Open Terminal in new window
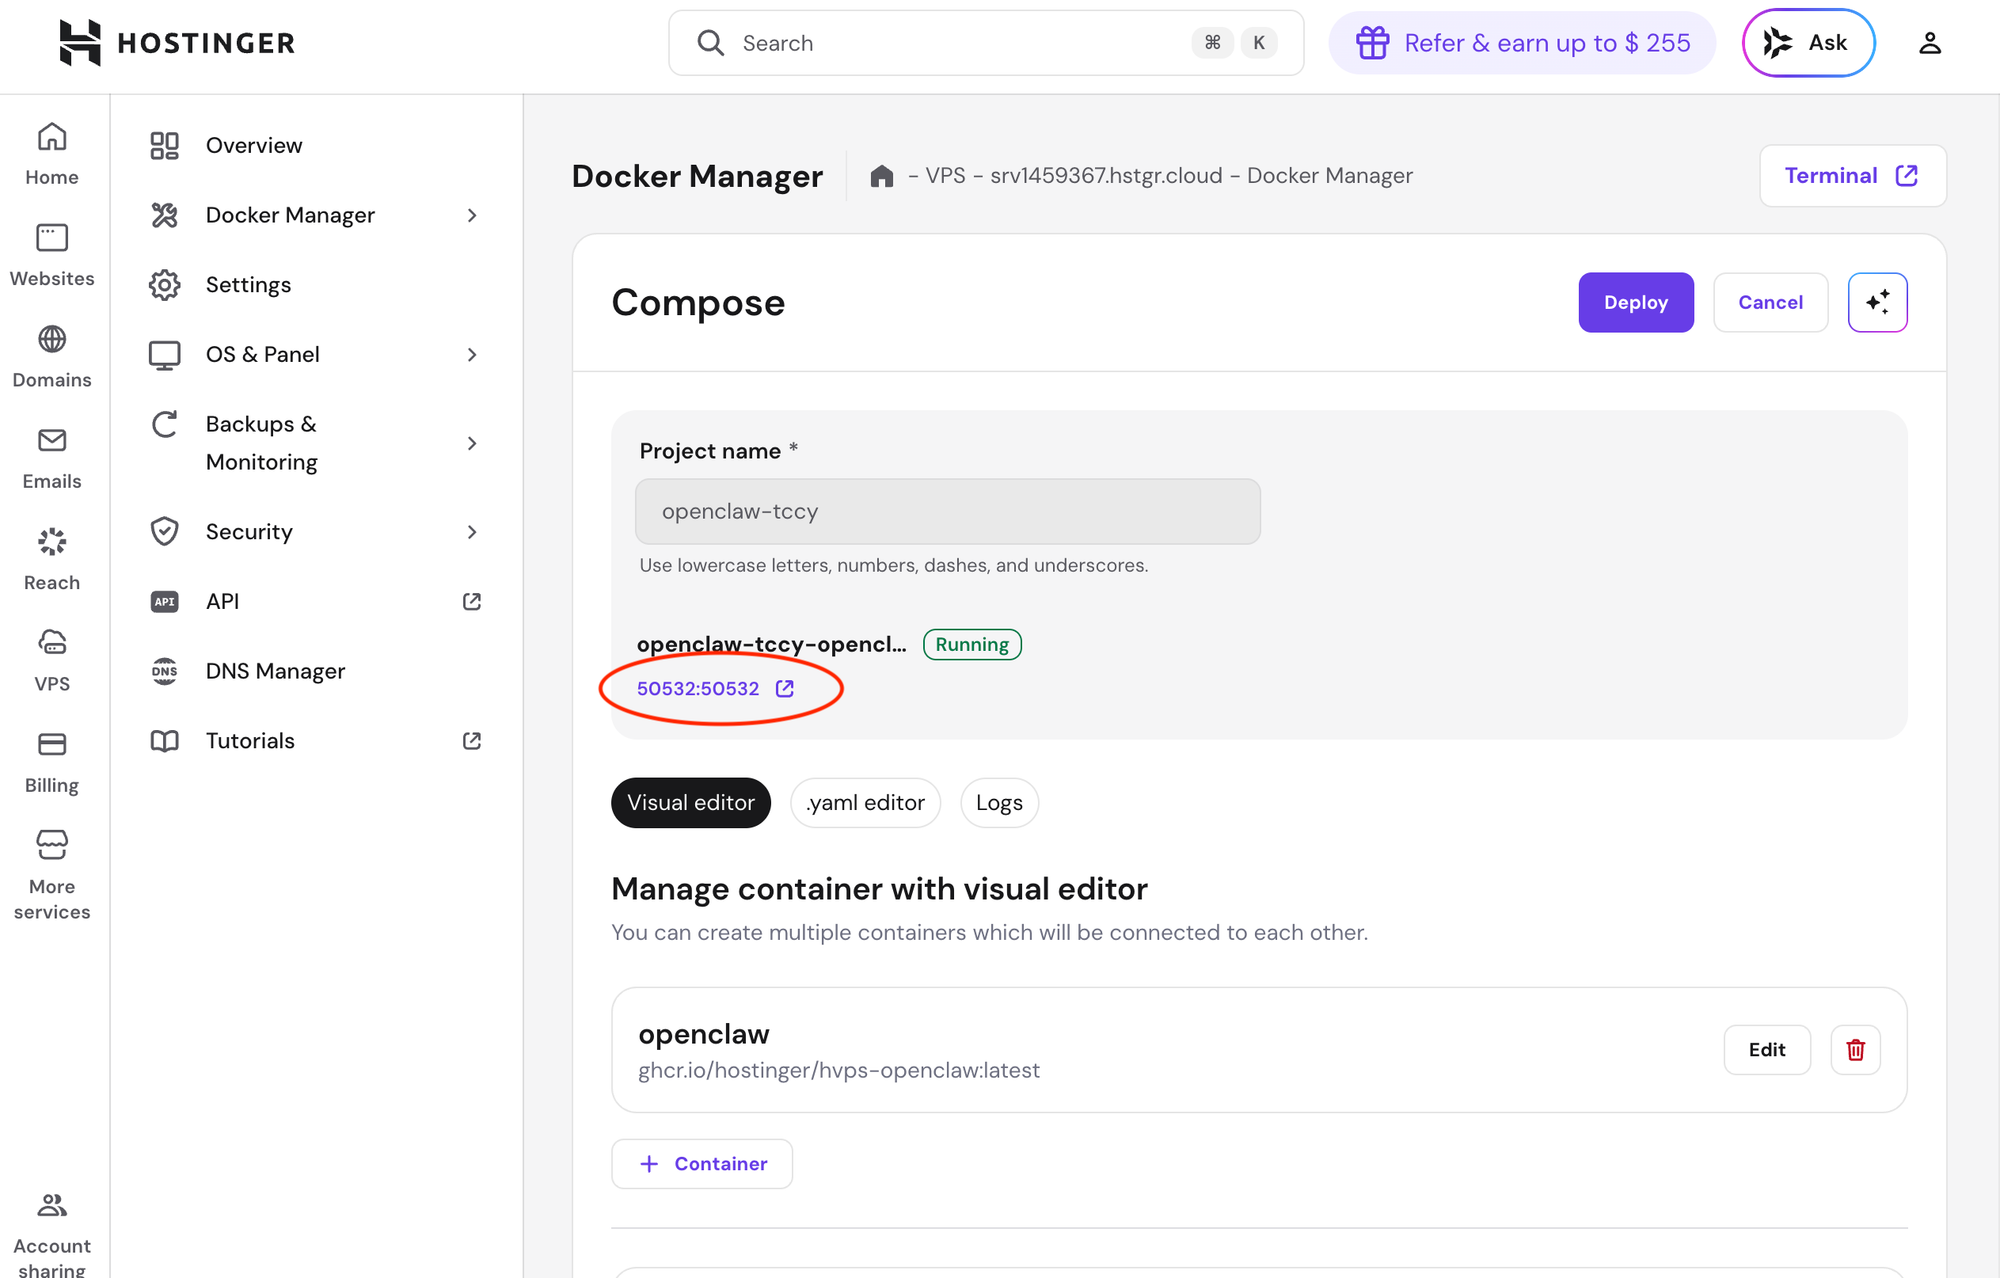This screenshot has width=2000, height=1278. 1852,176
